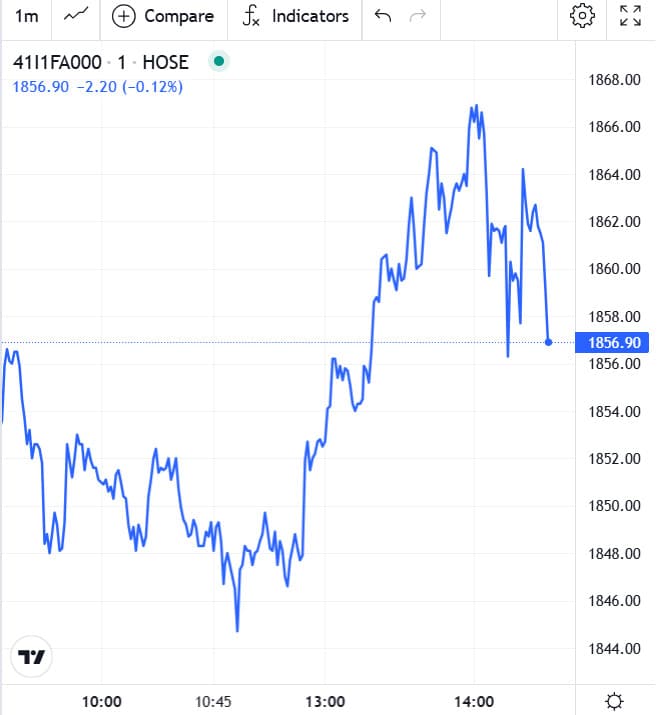Screen dimensions: 657x715
Task: Open the chart style line icon
Action: pos(75,16)
